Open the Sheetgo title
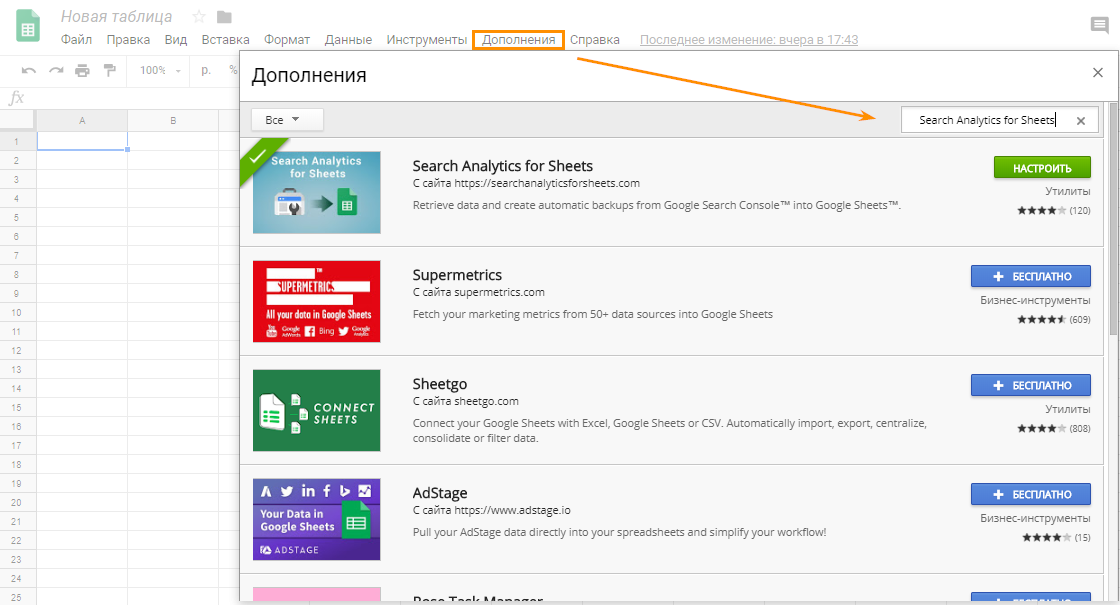The height and width of the screenshot is (605, 1120). point(439,384)
